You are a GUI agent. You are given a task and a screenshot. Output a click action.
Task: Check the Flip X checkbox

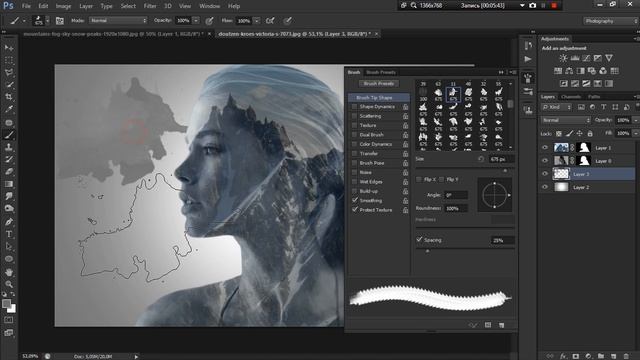pyautogui.click(x=419, y=180)
